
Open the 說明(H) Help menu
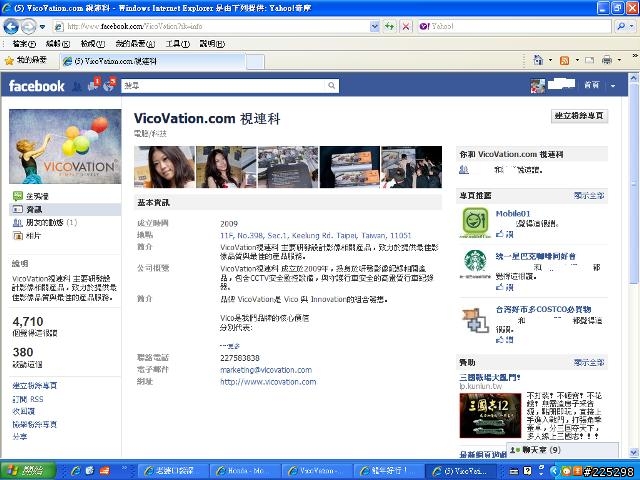click(x=212, y=44)
